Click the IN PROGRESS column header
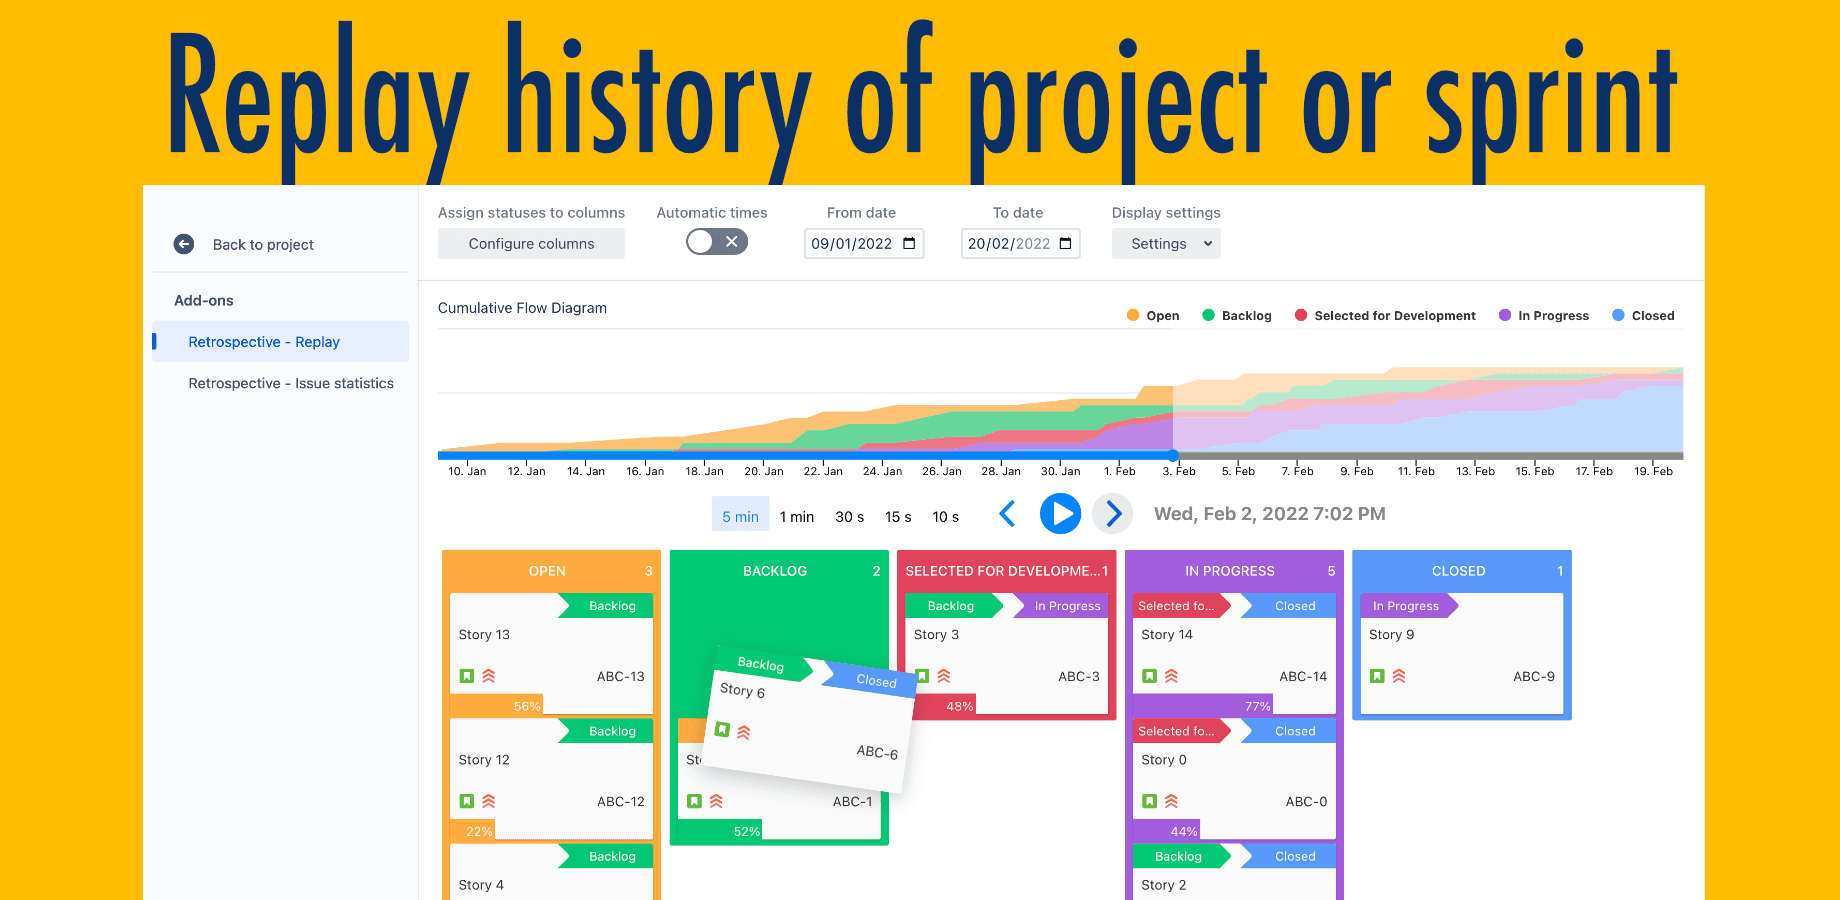The height and width of the screenshot is (900, 1840). click(1234, 571)
